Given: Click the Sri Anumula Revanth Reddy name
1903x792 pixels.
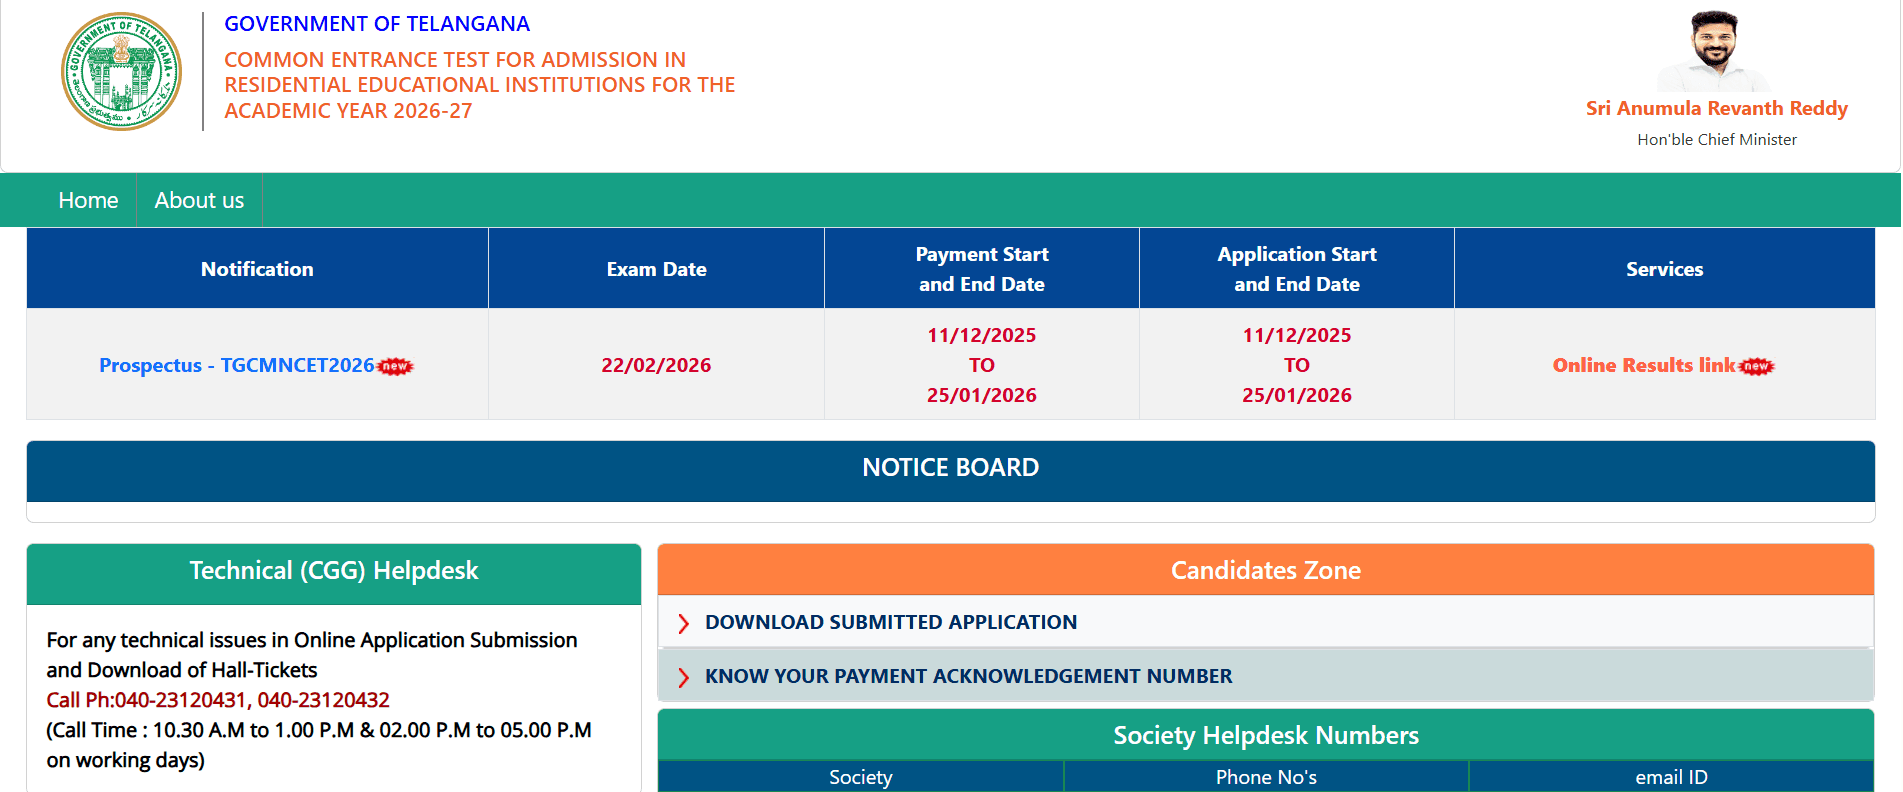Looking at the screenshot, I should pos(1716,108).
